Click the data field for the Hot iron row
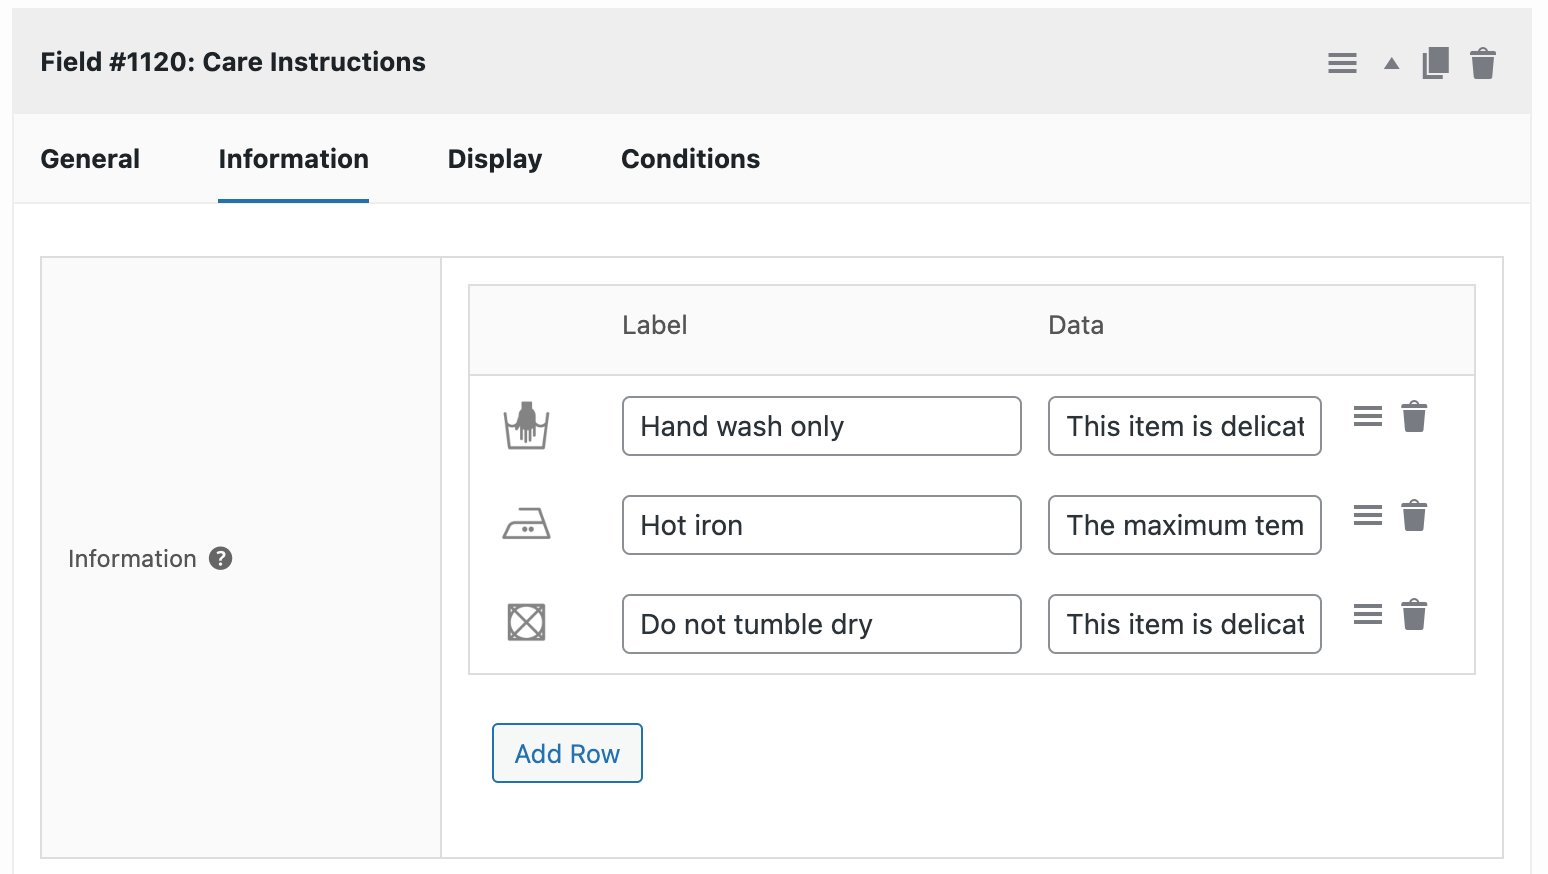 [1184, 525]
